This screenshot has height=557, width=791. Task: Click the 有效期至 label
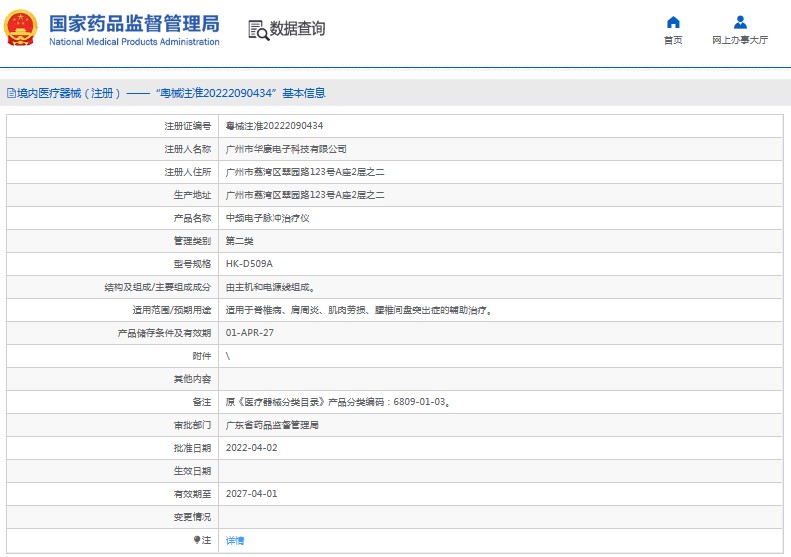coord(192,494)
